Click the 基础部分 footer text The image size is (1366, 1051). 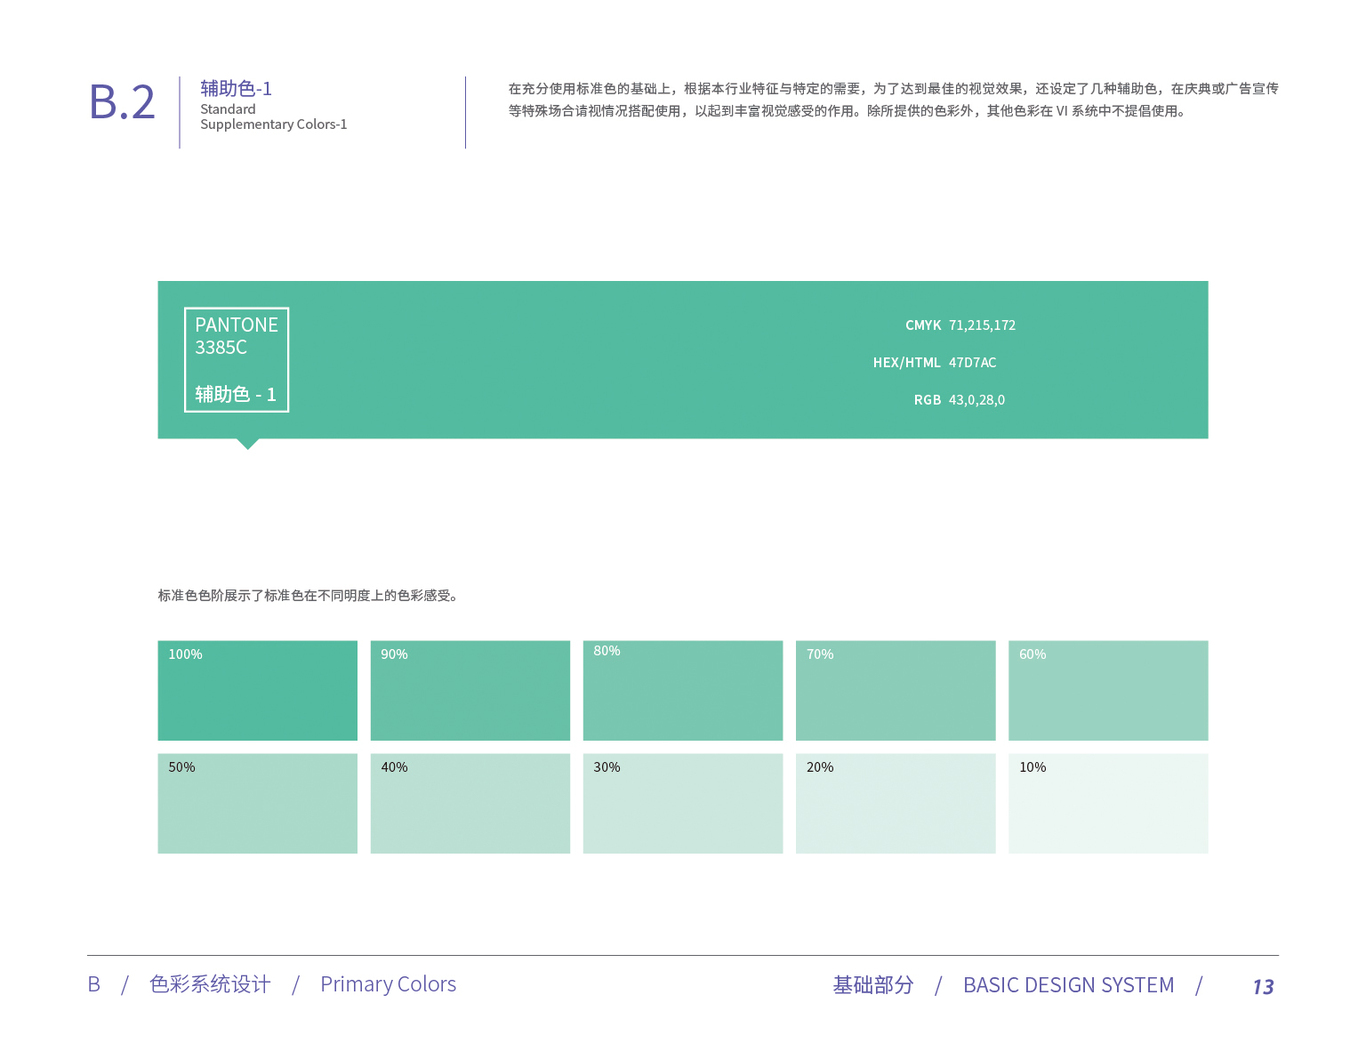click(x=873, y=985)
